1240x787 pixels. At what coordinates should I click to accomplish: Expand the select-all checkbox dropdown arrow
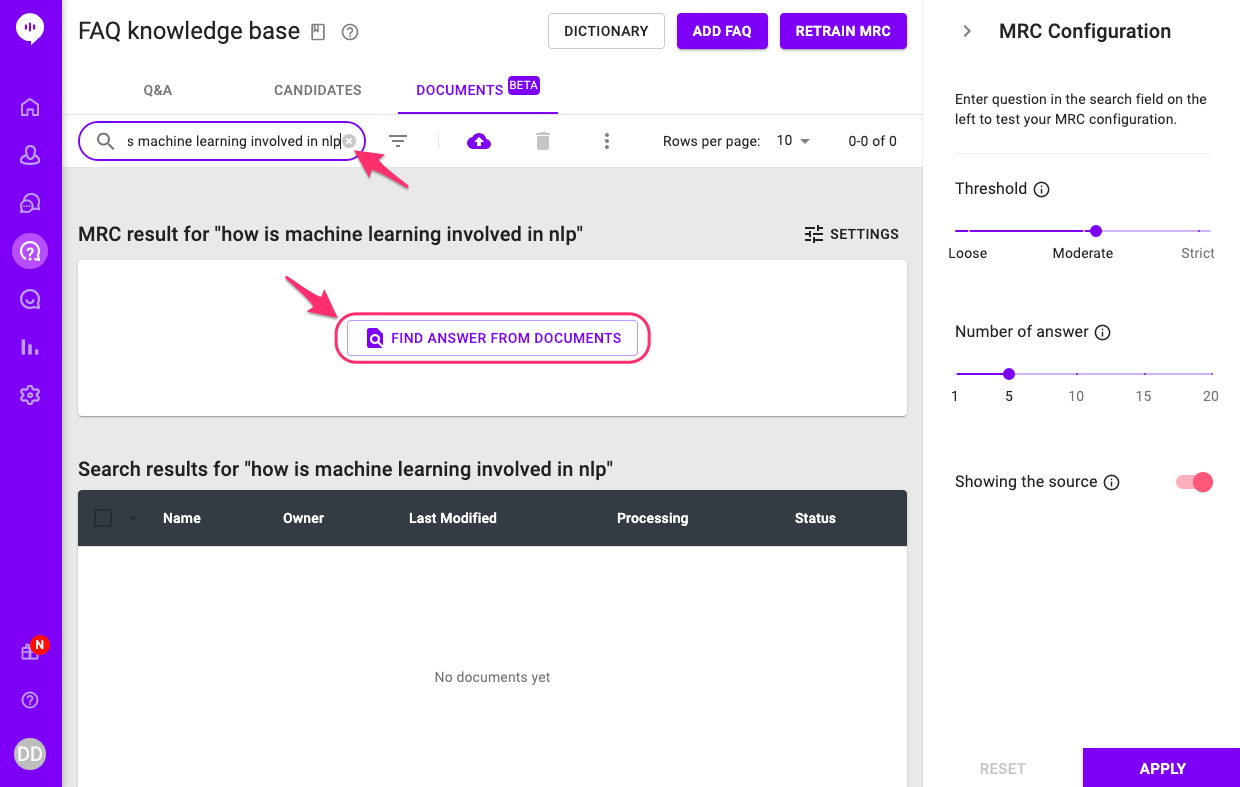click(x=133, y=518)
